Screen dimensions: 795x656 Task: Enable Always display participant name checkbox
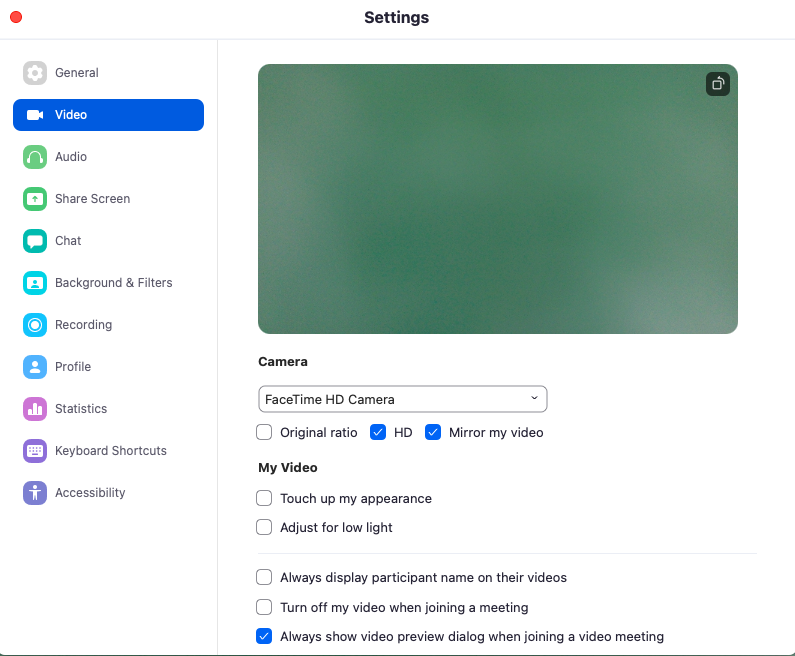[x=264, y=577]
